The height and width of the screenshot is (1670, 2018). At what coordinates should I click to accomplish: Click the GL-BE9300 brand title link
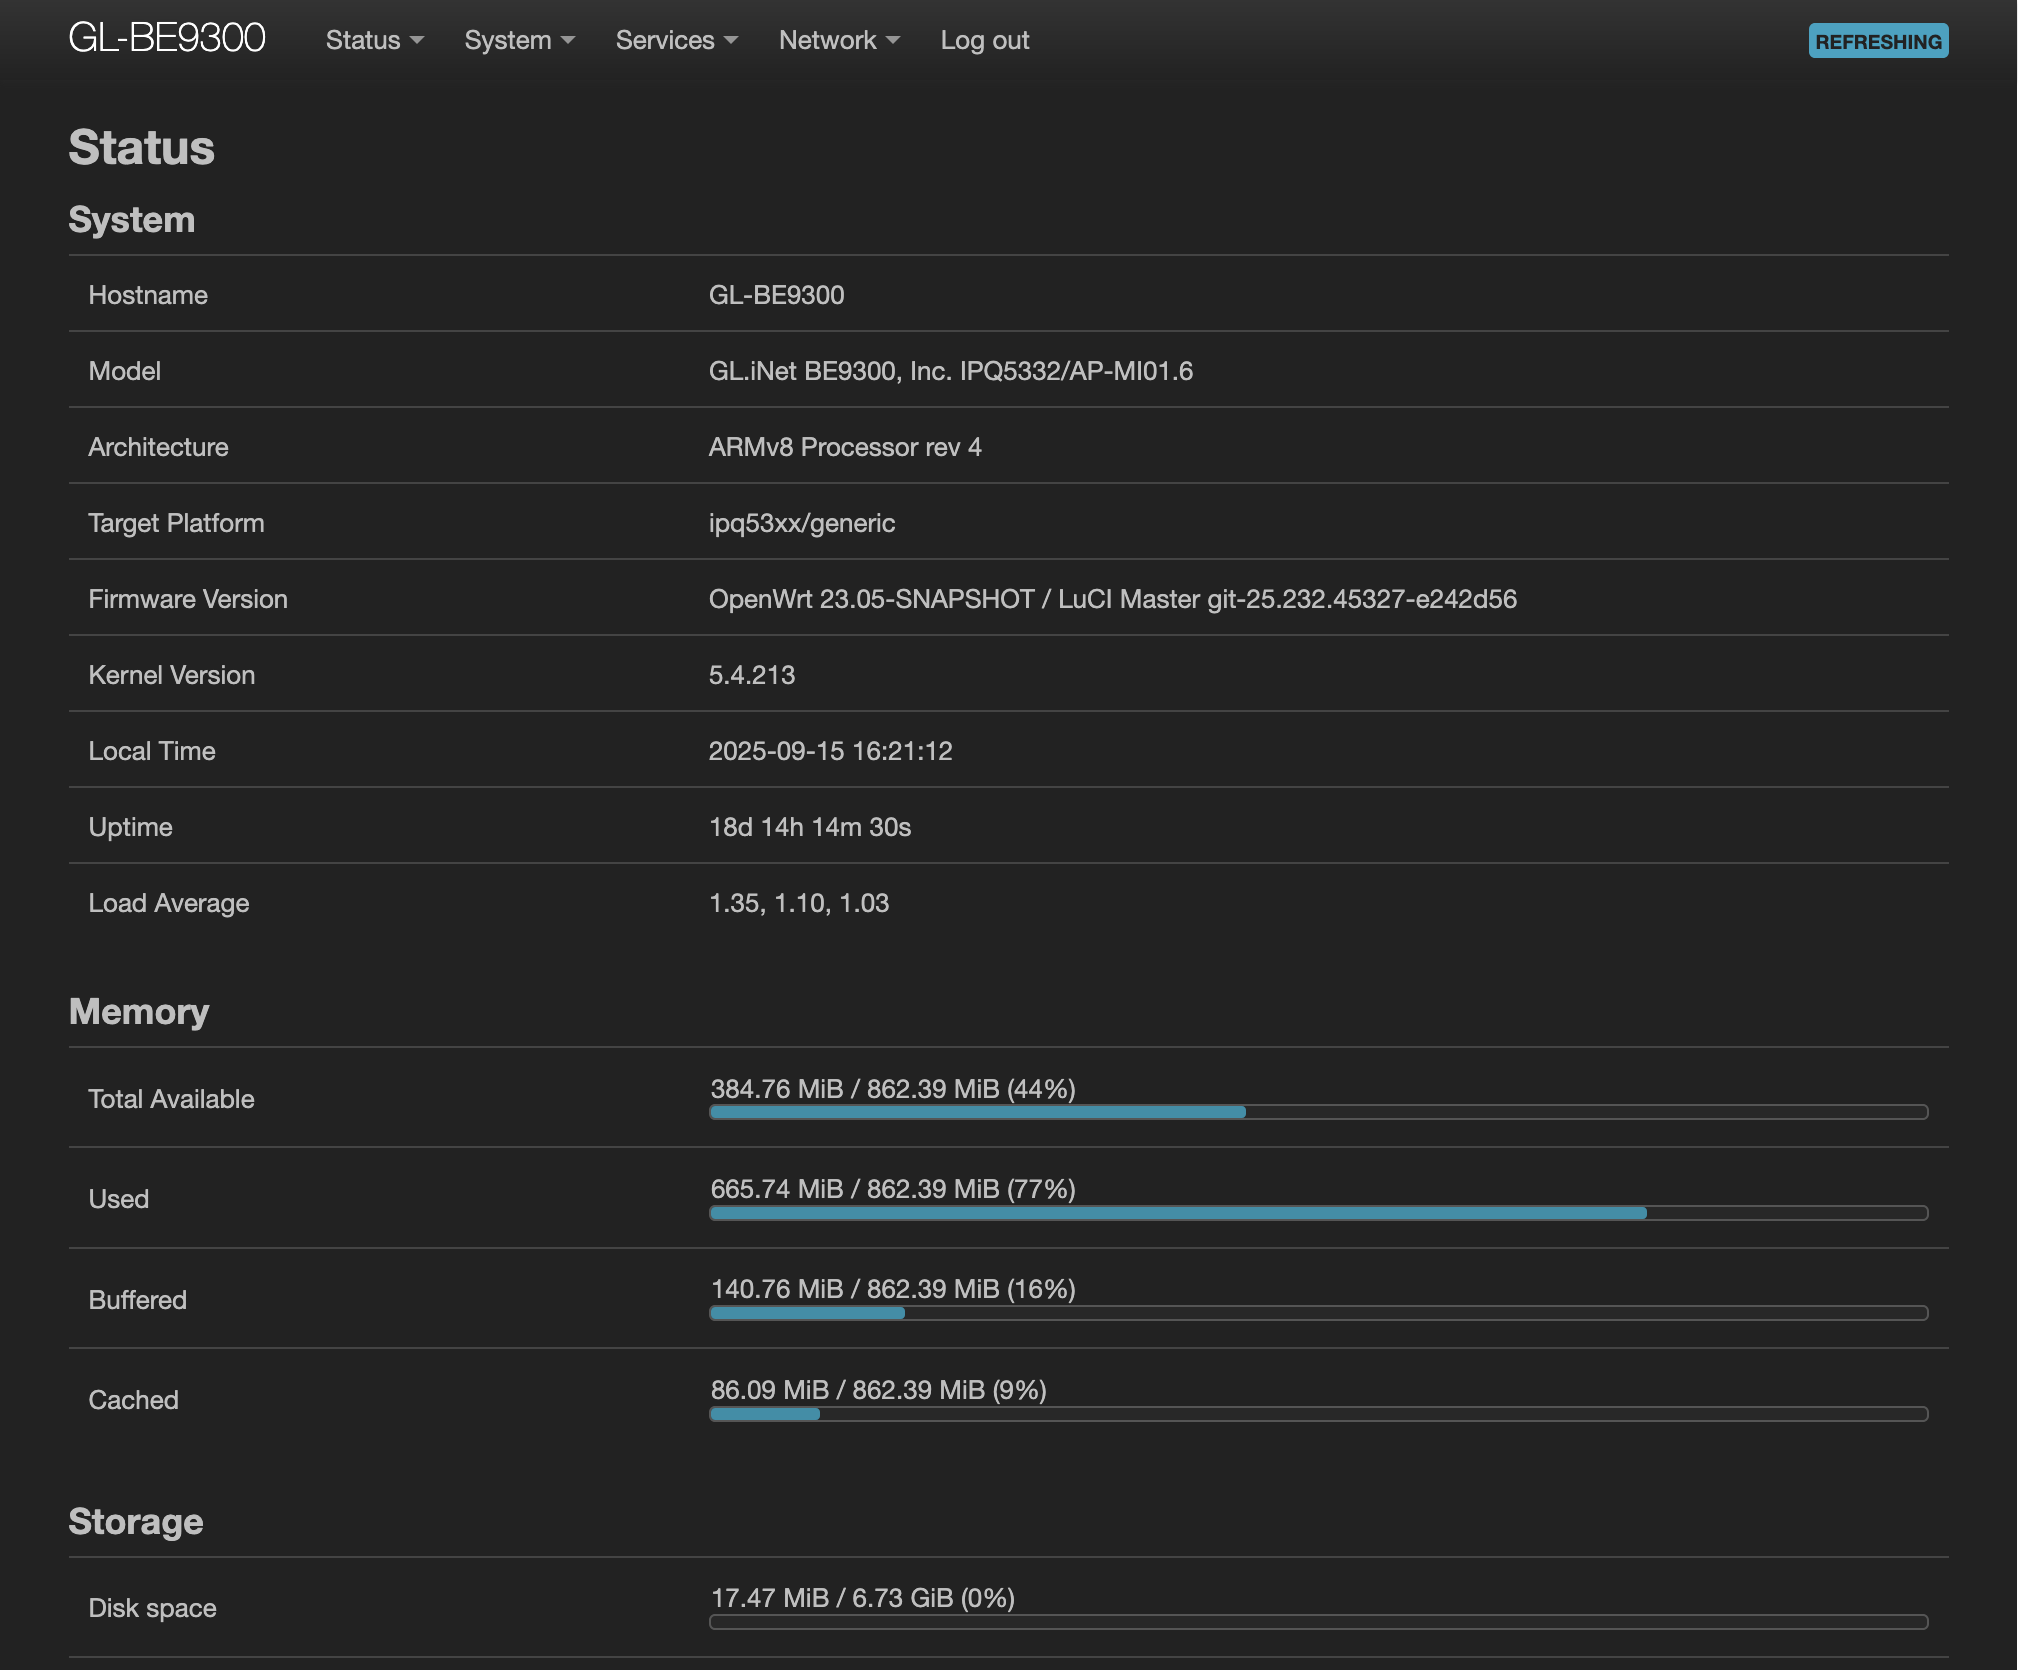166,39
